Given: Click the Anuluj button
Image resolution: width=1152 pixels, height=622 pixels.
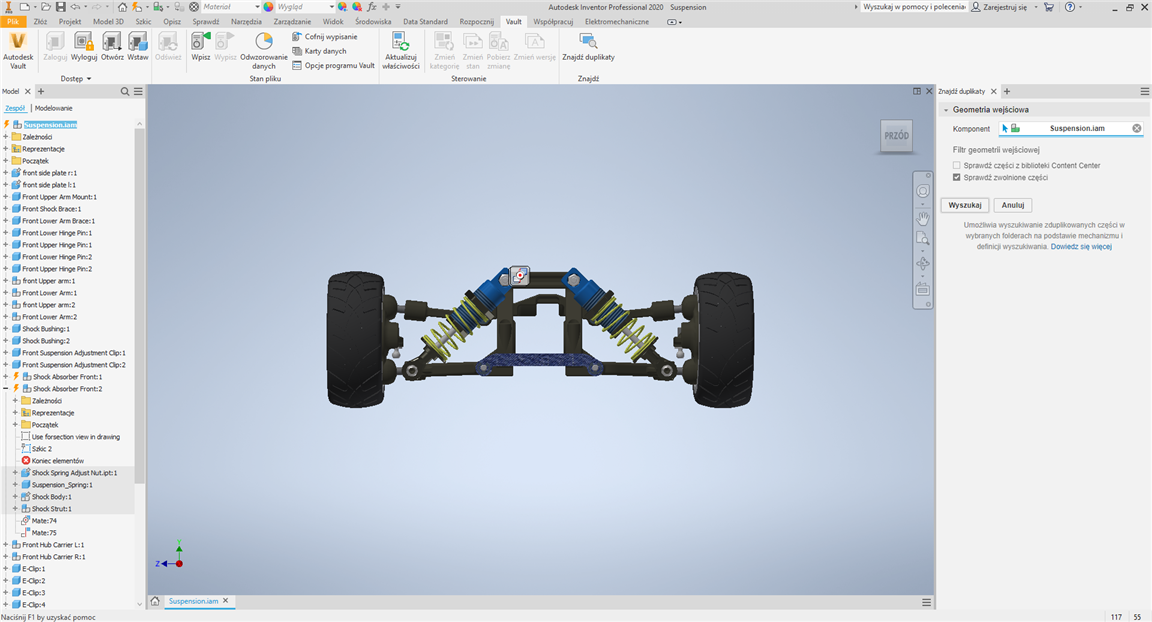Looking at the screenshot, I should 1012,205.
